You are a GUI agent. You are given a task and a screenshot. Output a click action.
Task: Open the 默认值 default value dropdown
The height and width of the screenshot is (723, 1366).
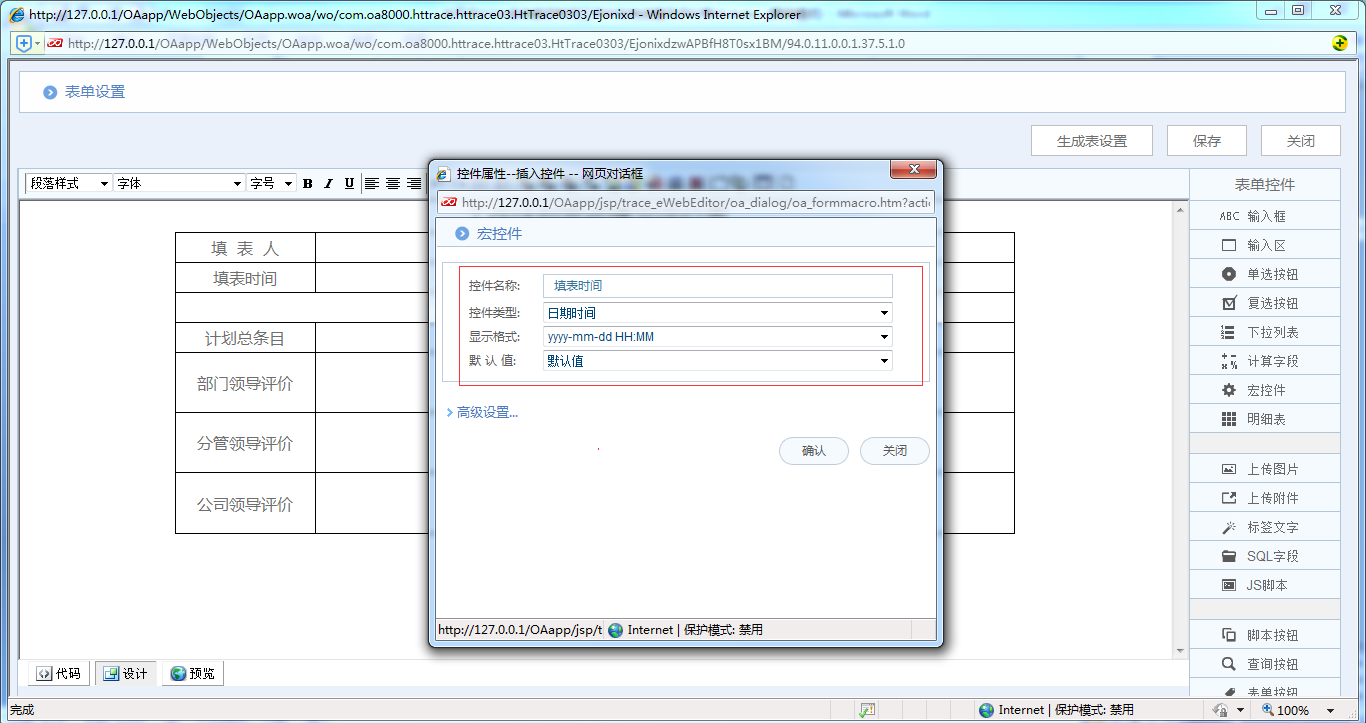point(884,360)
